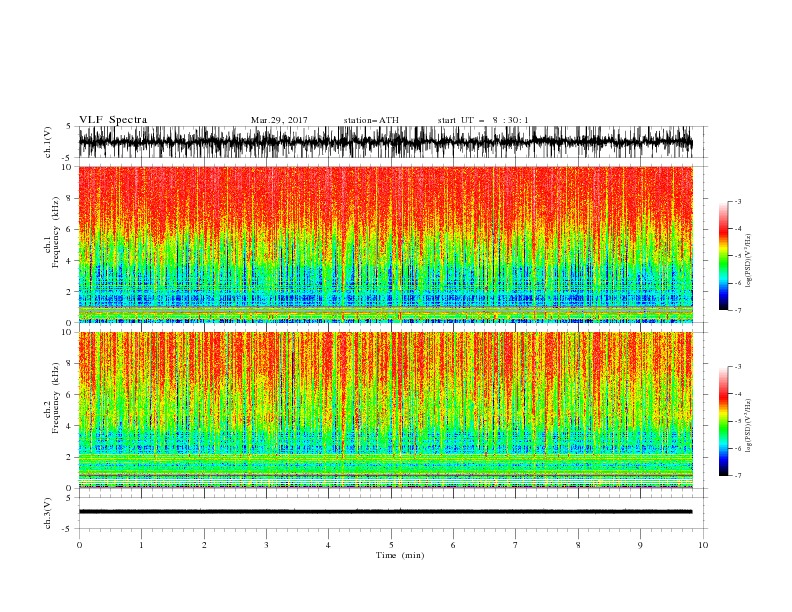The height and width of the screenshot is (612, 792).
Task: Click the ch.1 'Frequency (kHz)' axis label
Action: 56,232
